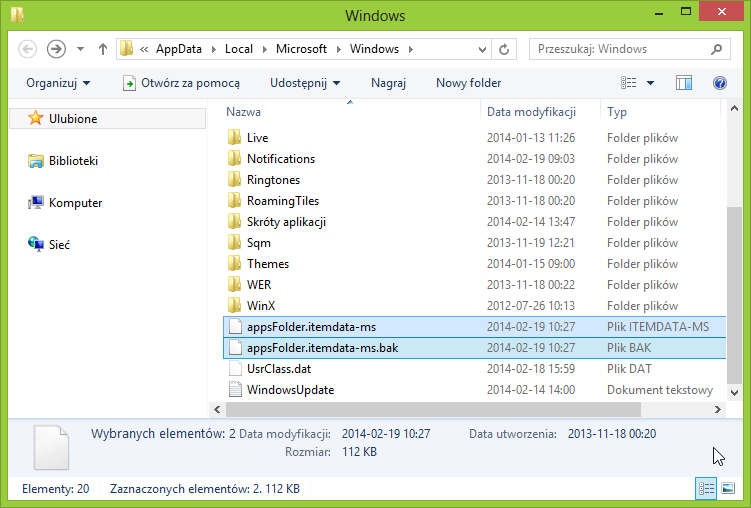
Task: Open address bar history dropdown
Action: 482,49
